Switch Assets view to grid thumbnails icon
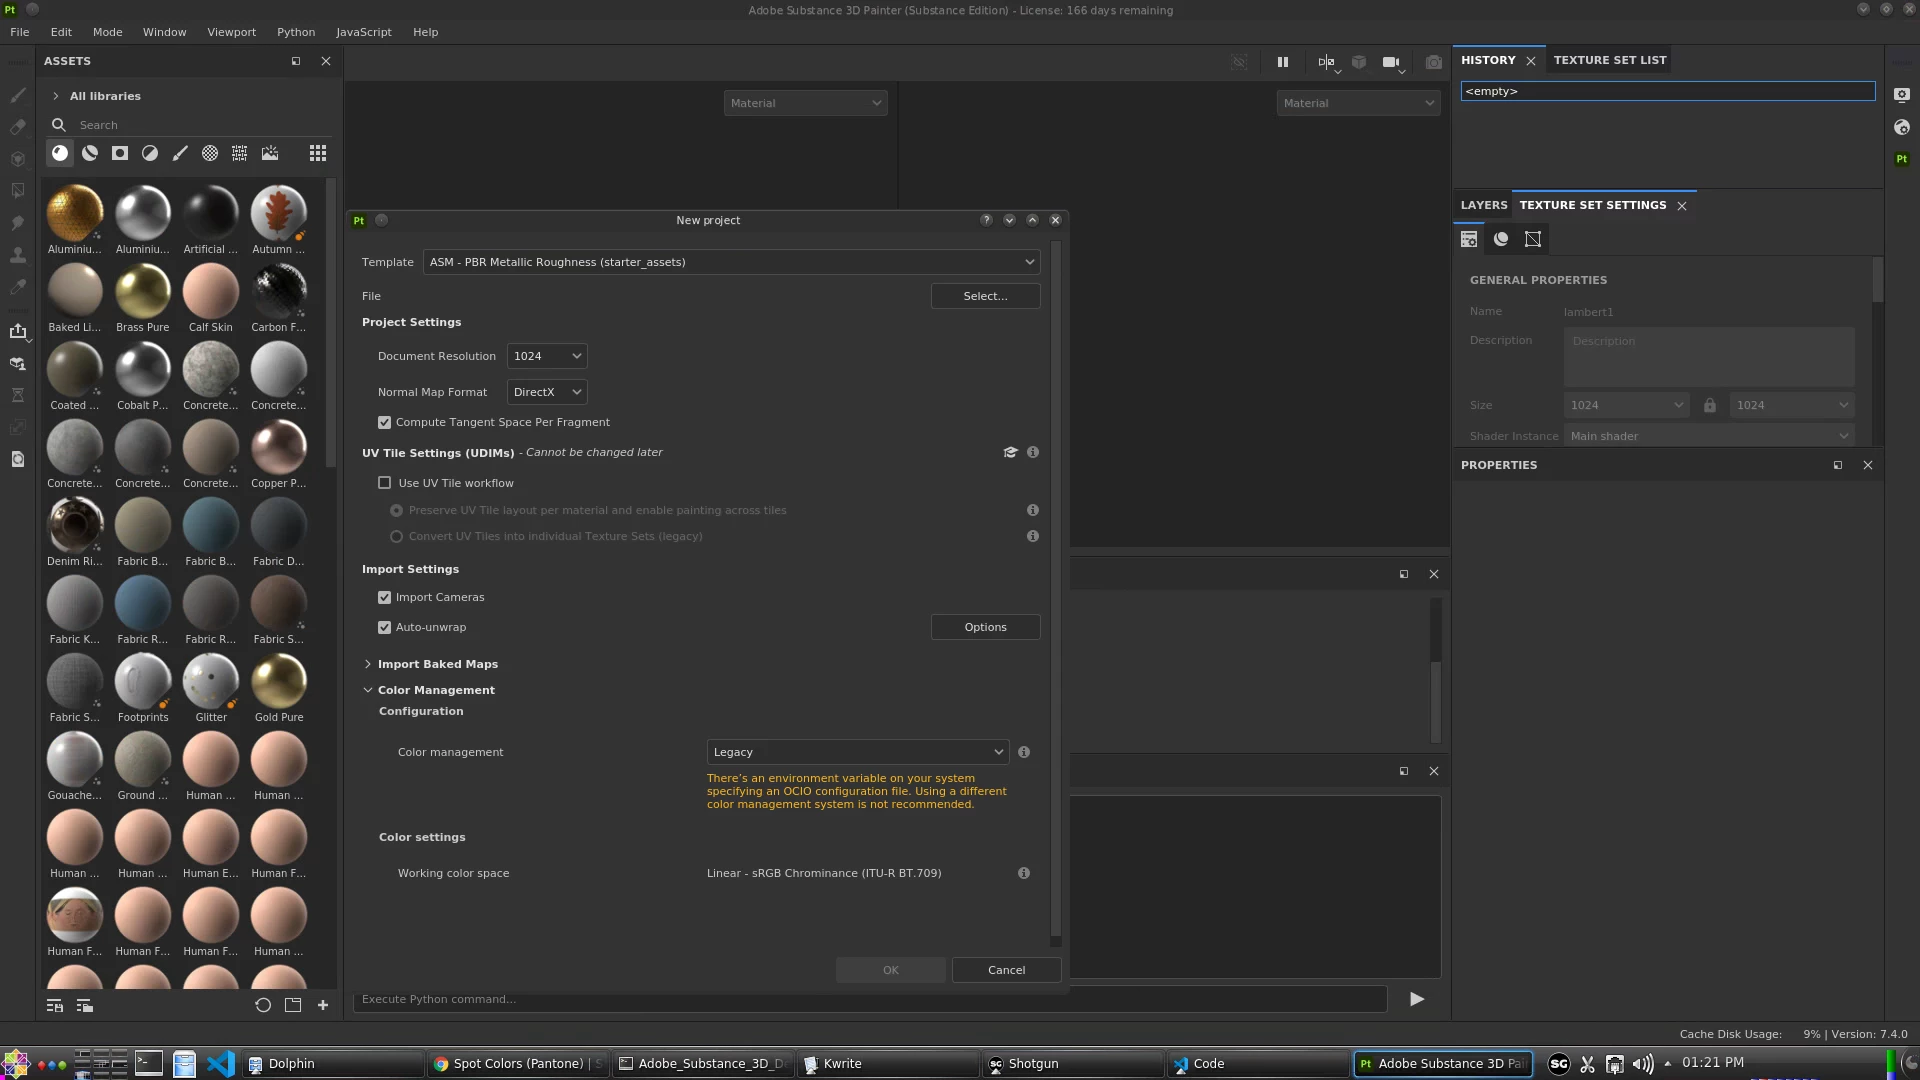Viewport: 1920px width, 1080px height. pos(318,153)
